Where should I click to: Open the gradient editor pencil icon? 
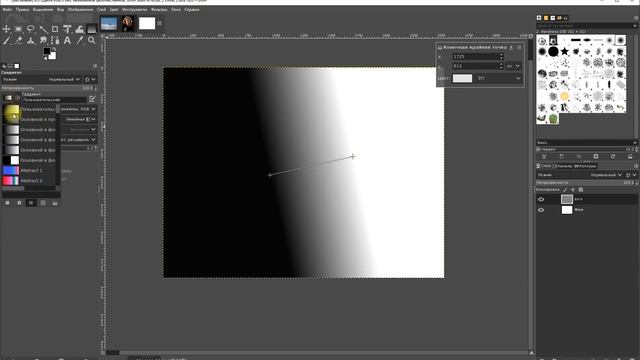[x=92, y=99]
